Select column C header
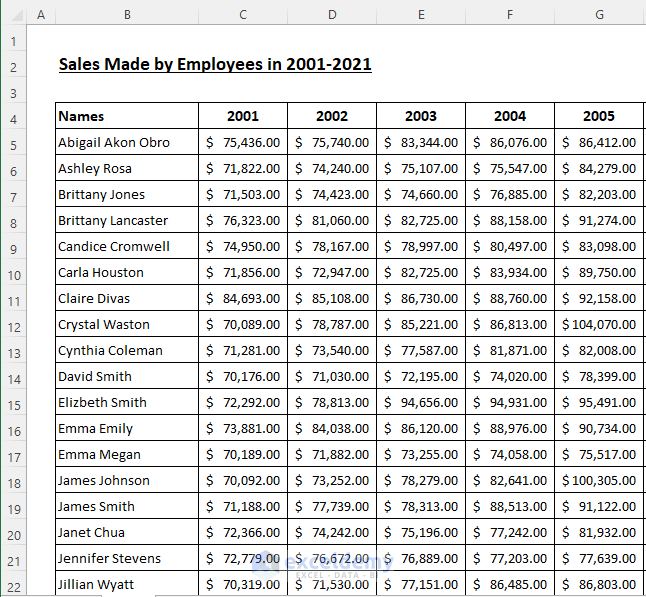This screenshot has width=646, height=597. point(243,15)
